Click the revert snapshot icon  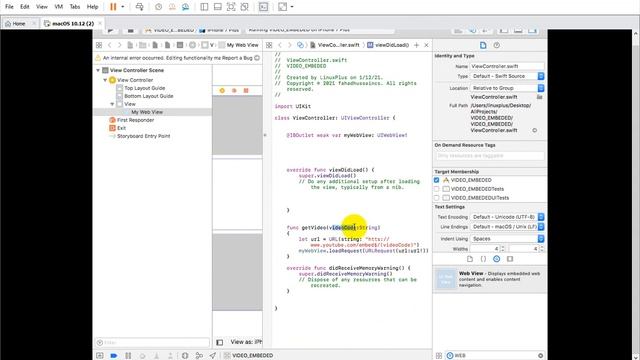click(x=172, y=7)
